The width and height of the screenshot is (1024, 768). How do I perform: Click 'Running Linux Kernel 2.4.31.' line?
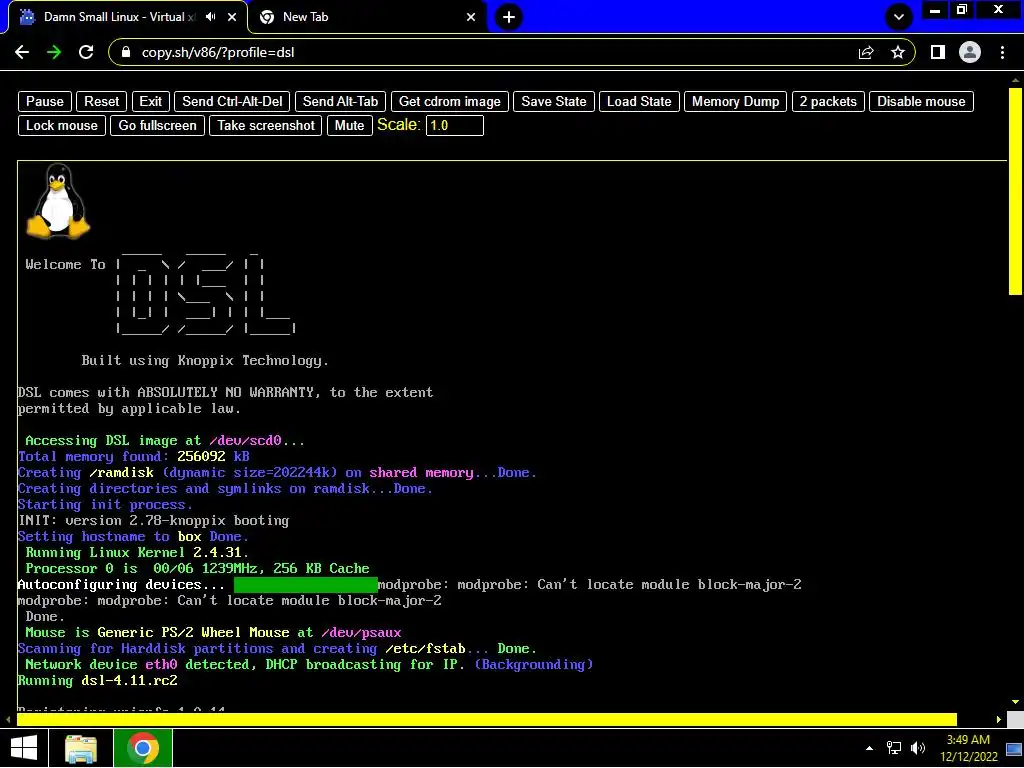[x=137, y=552]
